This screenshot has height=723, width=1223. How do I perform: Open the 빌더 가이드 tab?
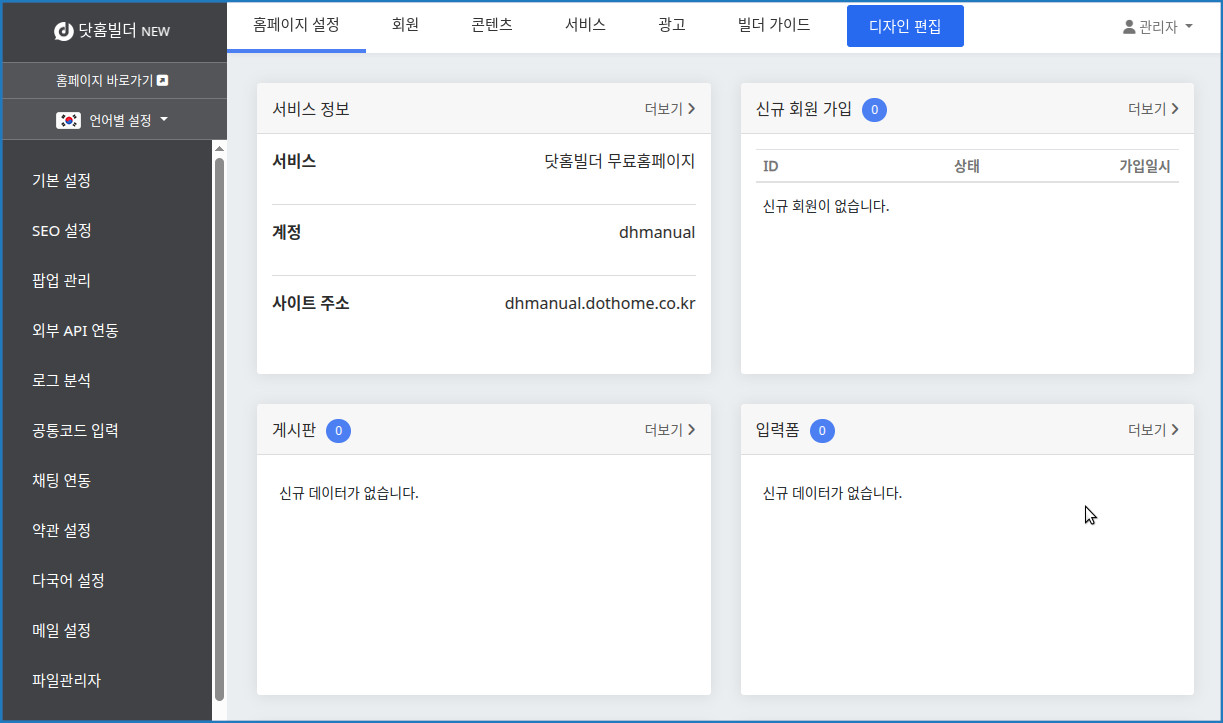774,25
